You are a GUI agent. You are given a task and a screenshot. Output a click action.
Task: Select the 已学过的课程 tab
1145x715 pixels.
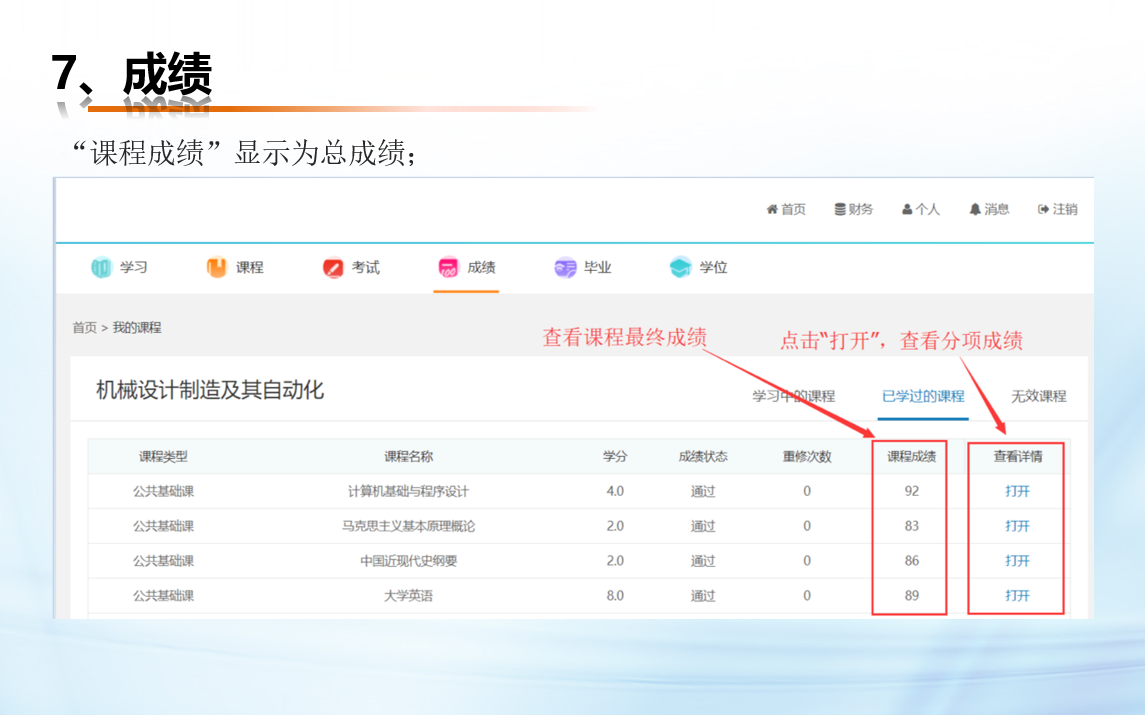click(x=923, y=396)
